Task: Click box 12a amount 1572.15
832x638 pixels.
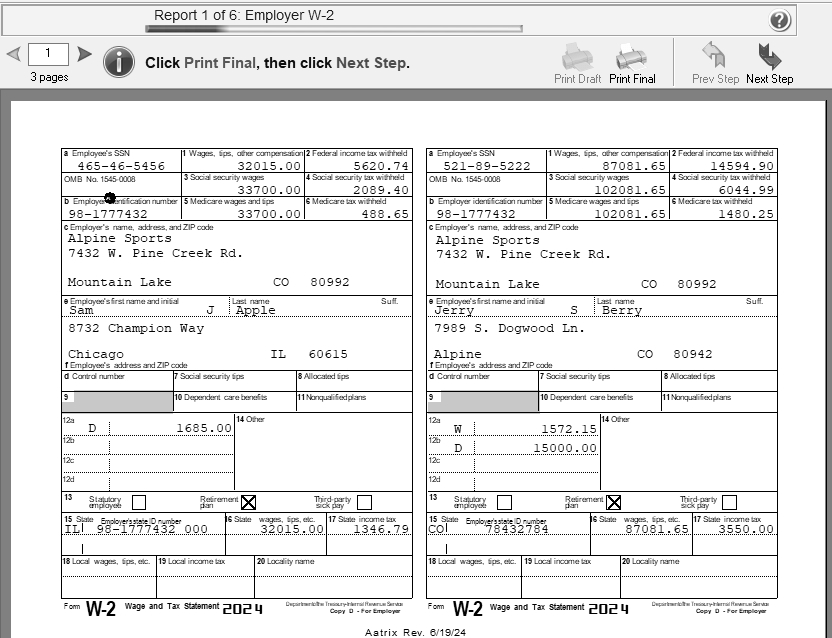Action: pos(569,429)
